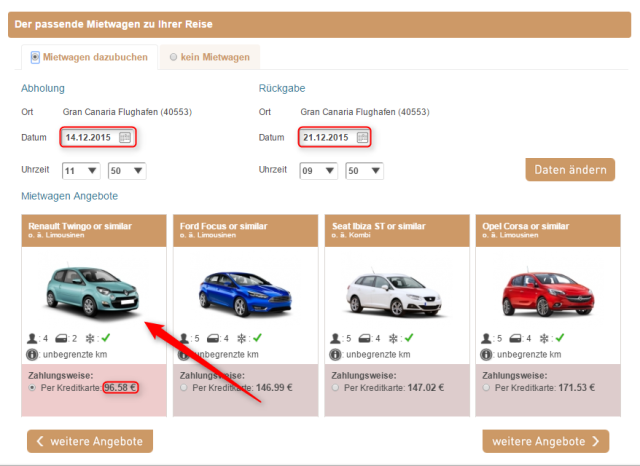Click the green checkmark on the Renault Twingo card
Screen dimensions: 640x466
click(106, 337)
